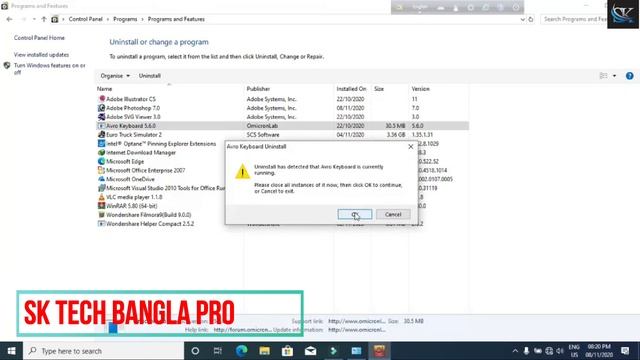Open notification Action Center icon

click(625, 351)
